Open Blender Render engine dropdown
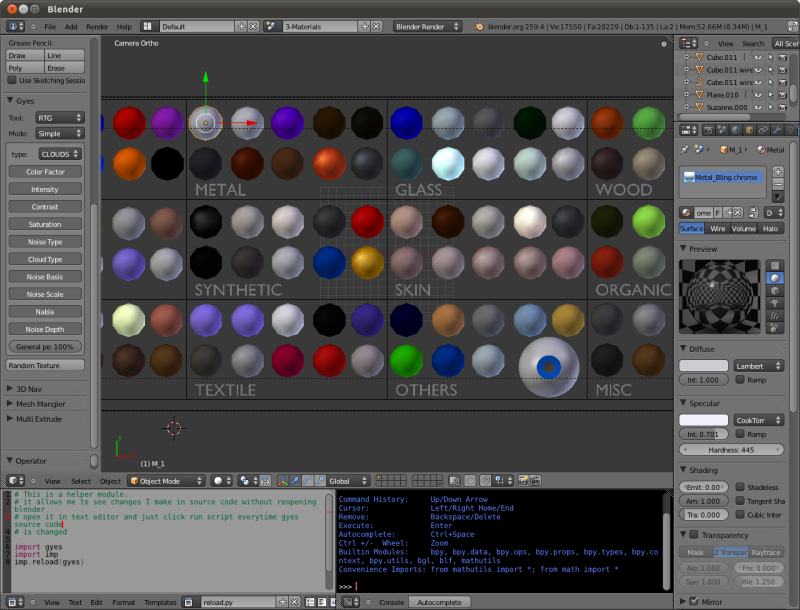Viewport: 800px width, 610px height. pos(428,27)
